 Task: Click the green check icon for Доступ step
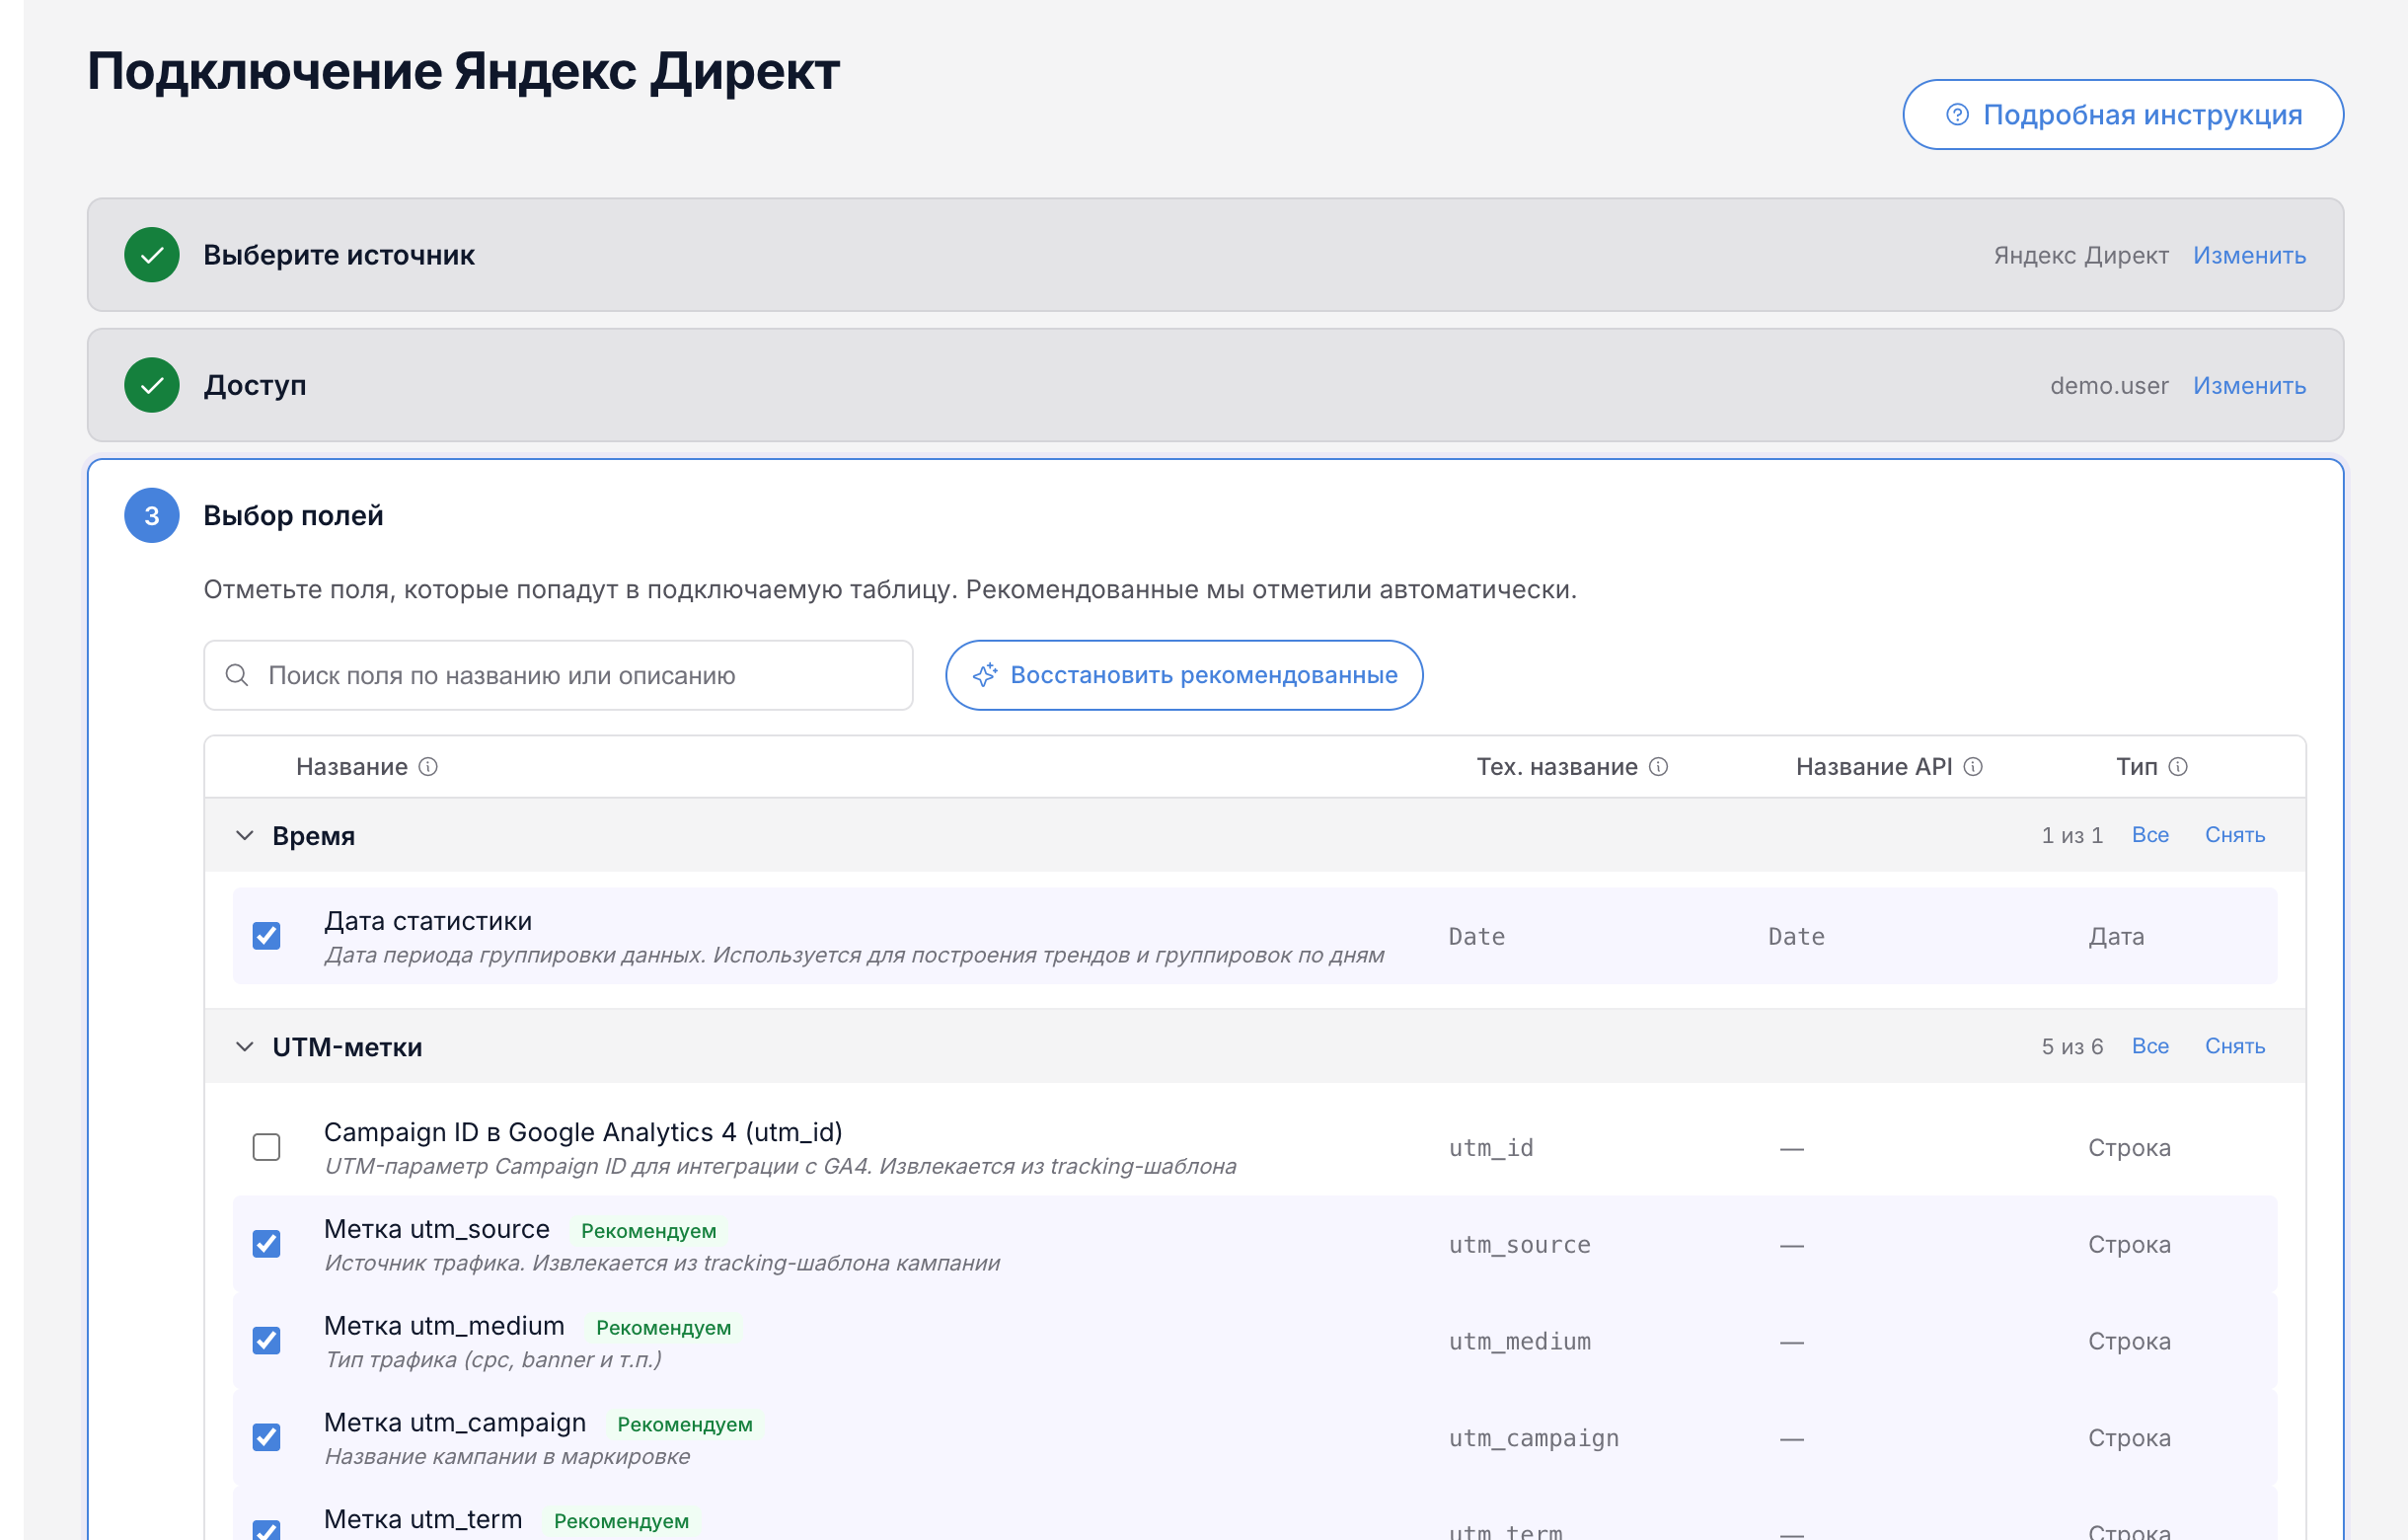click(152, 385)
